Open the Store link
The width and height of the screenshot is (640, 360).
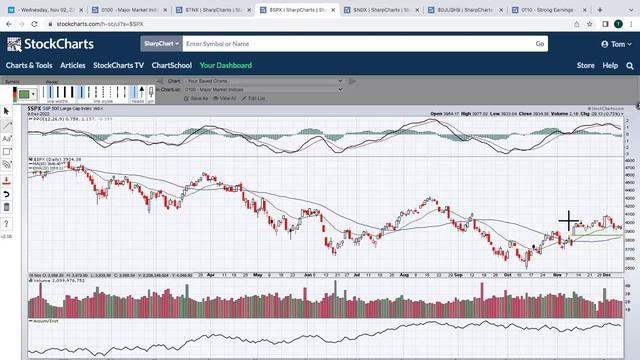pyautogui.click(x=585, y=65)
